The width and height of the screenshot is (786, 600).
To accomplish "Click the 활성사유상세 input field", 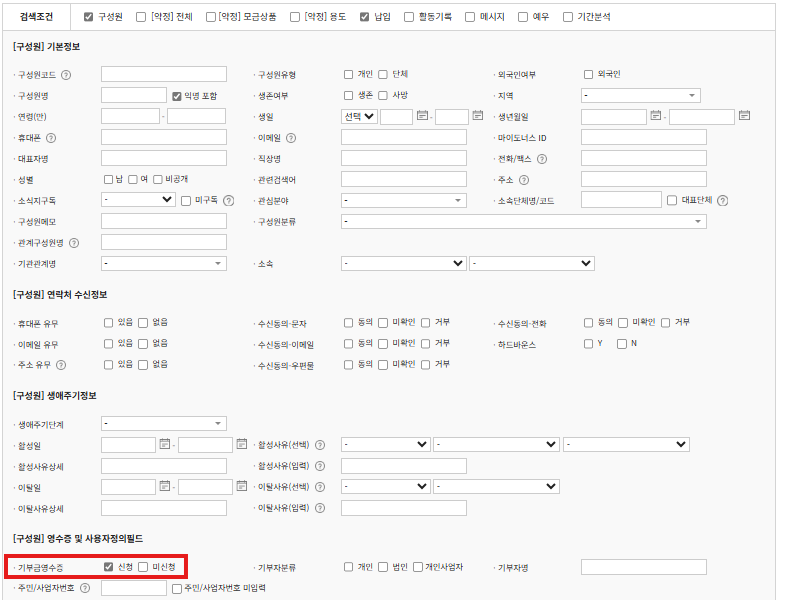I will [163, 466].
